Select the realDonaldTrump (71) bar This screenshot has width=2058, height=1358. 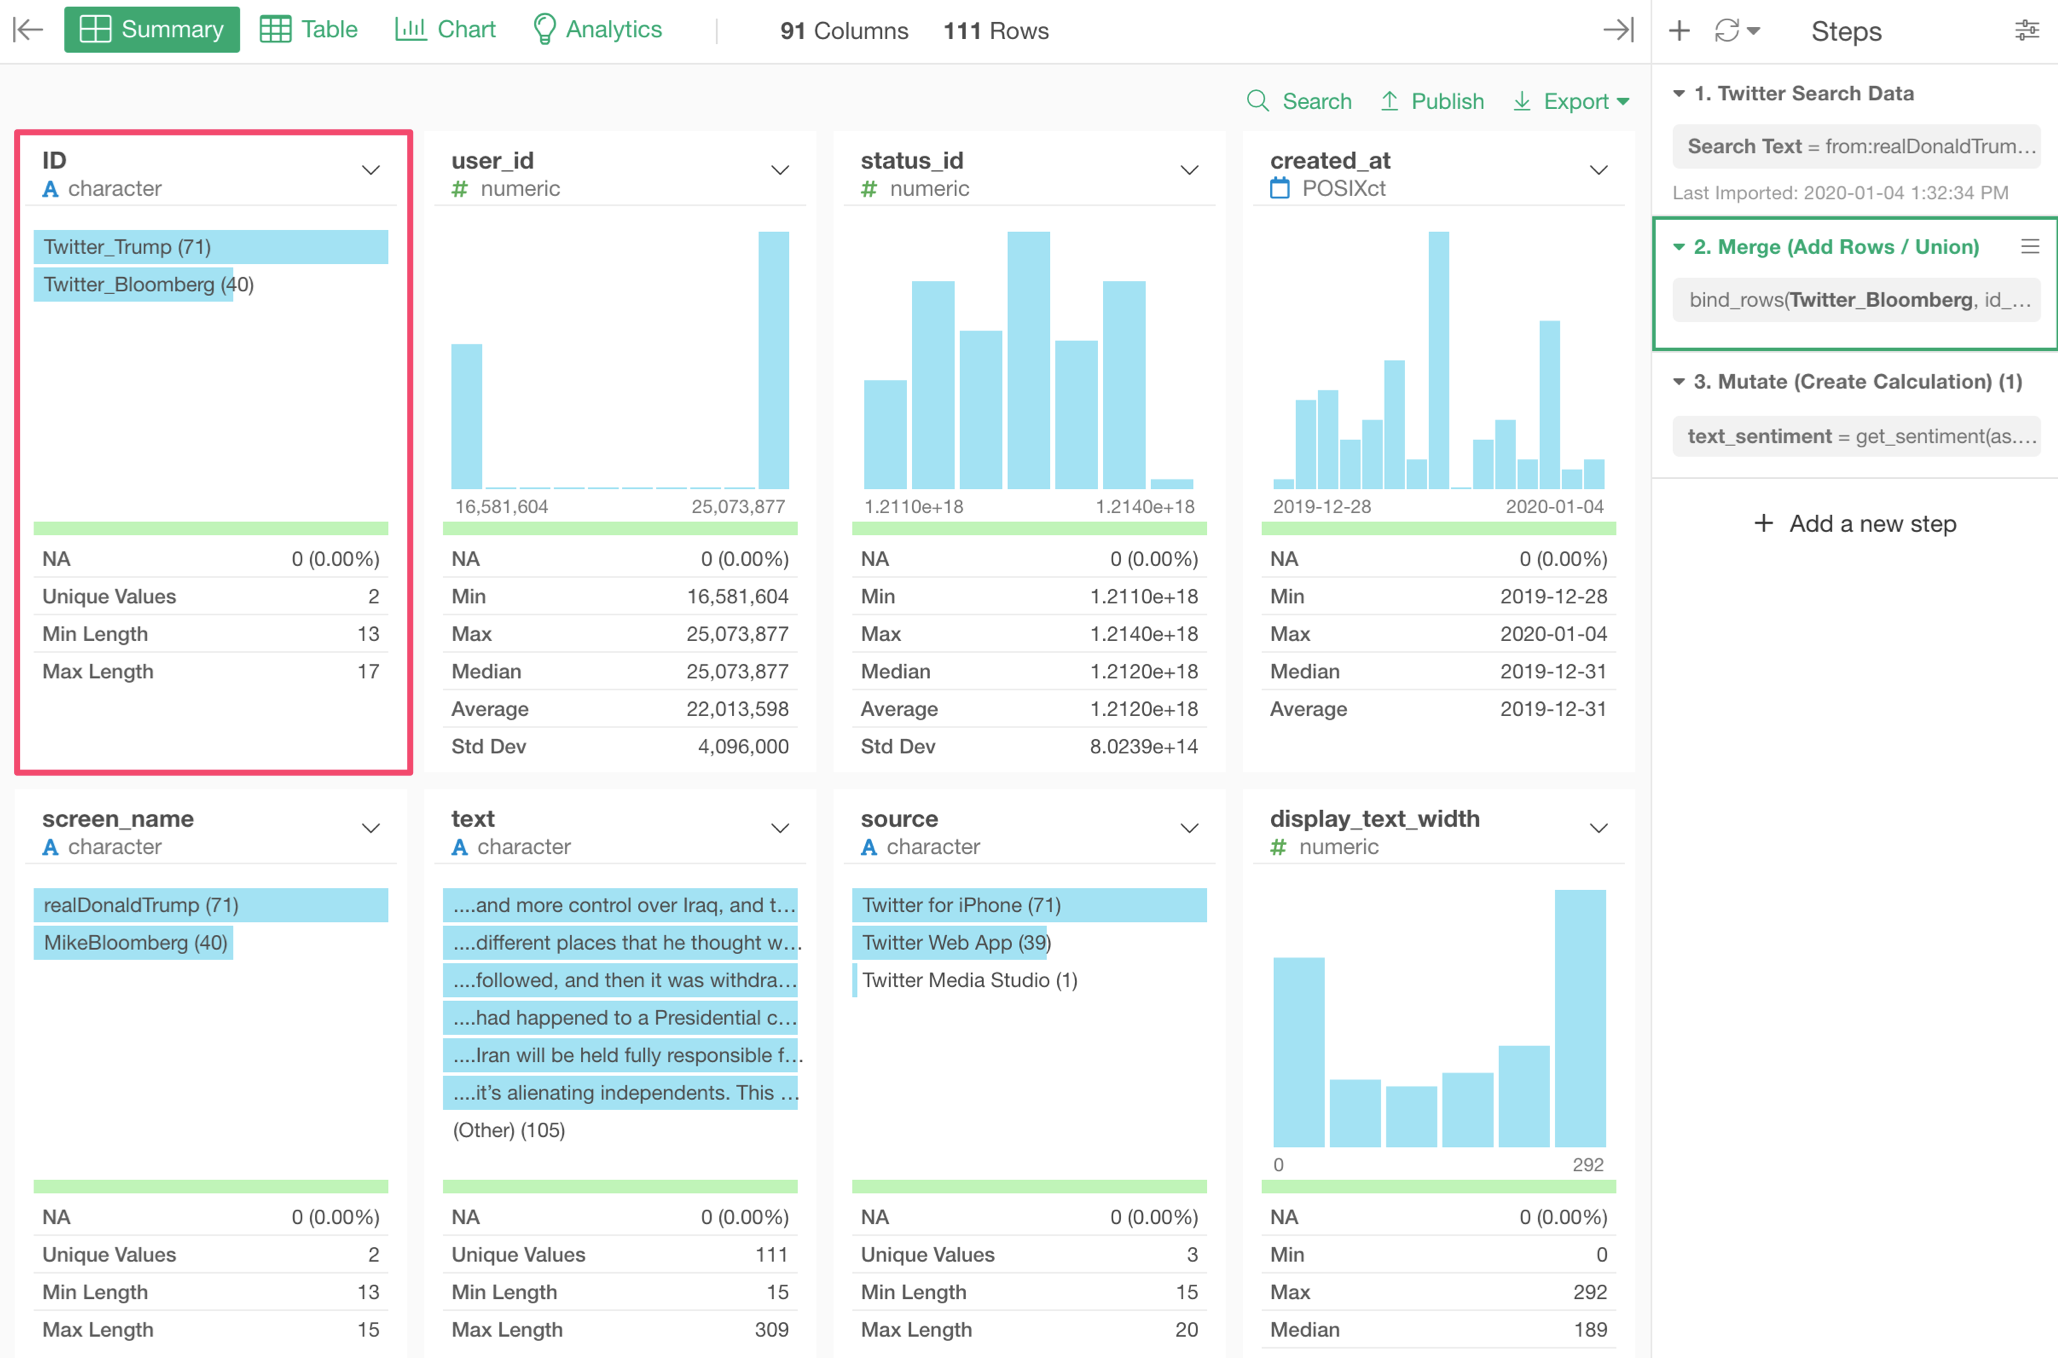(x=211, y=905)
